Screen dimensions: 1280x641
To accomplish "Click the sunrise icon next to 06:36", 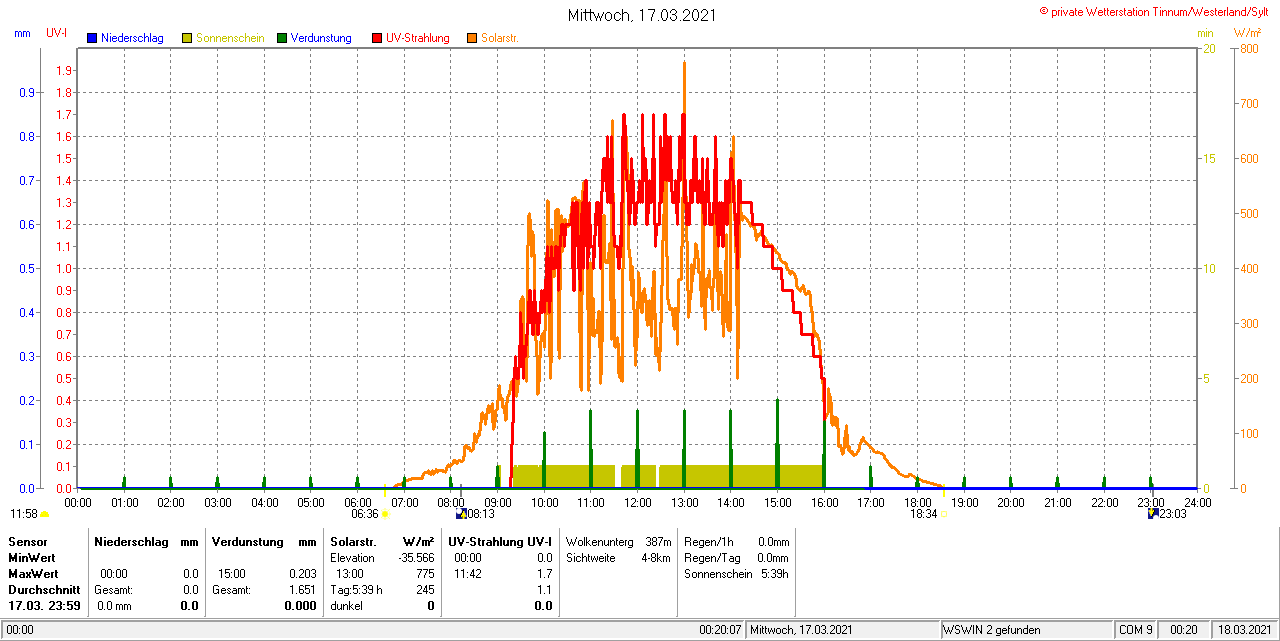I will 385,514.
